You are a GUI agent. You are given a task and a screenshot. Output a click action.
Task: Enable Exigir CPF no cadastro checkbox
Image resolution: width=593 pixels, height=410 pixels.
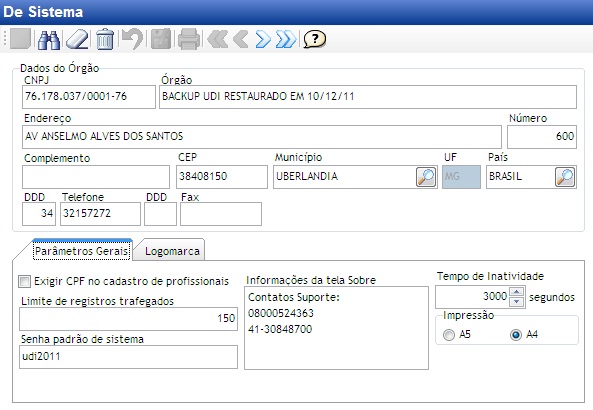(25, 281)
